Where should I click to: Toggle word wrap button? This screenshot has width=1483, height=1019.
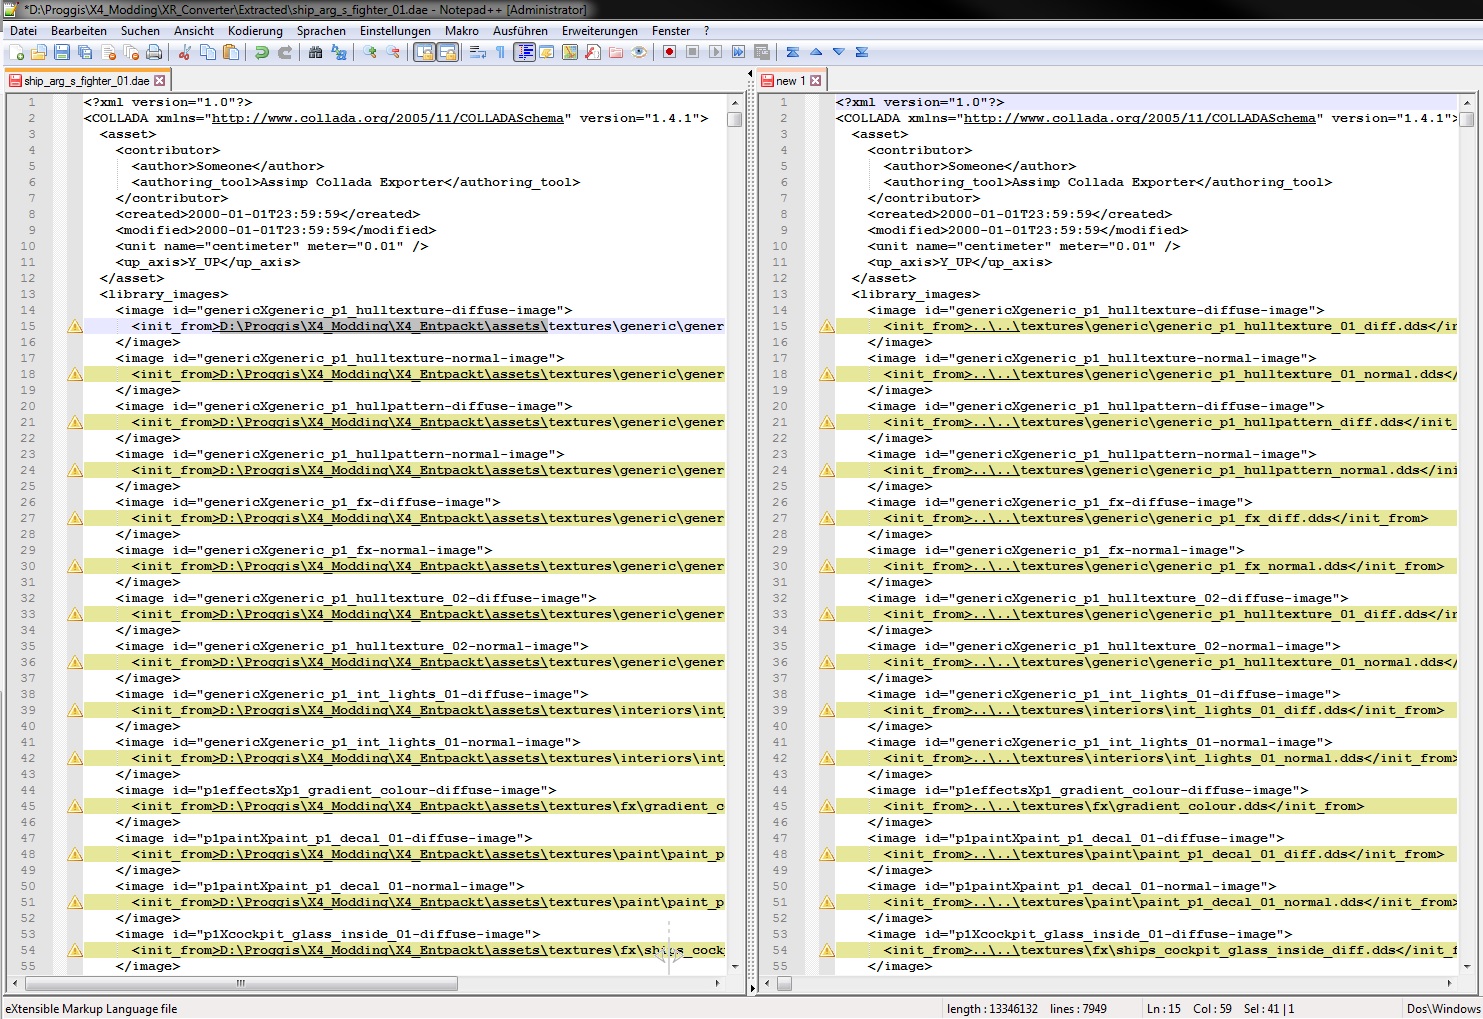click(478, 52)
